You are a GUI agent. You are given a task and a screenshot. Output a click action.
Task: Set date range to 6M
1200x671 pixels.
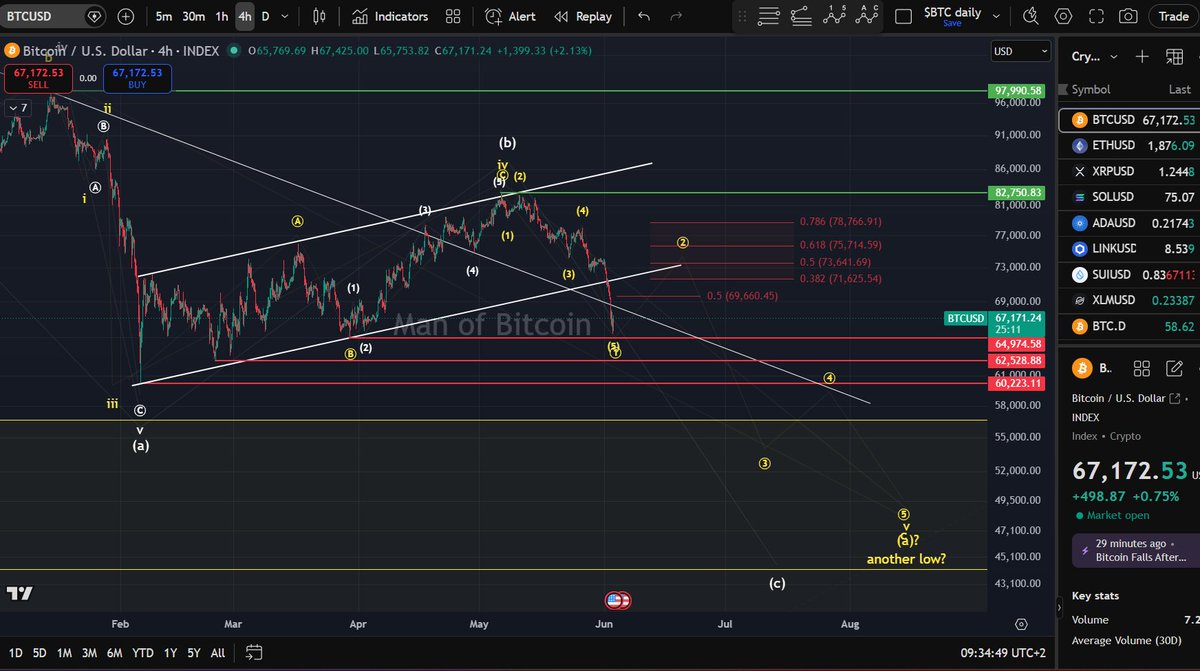pos(114,653)
